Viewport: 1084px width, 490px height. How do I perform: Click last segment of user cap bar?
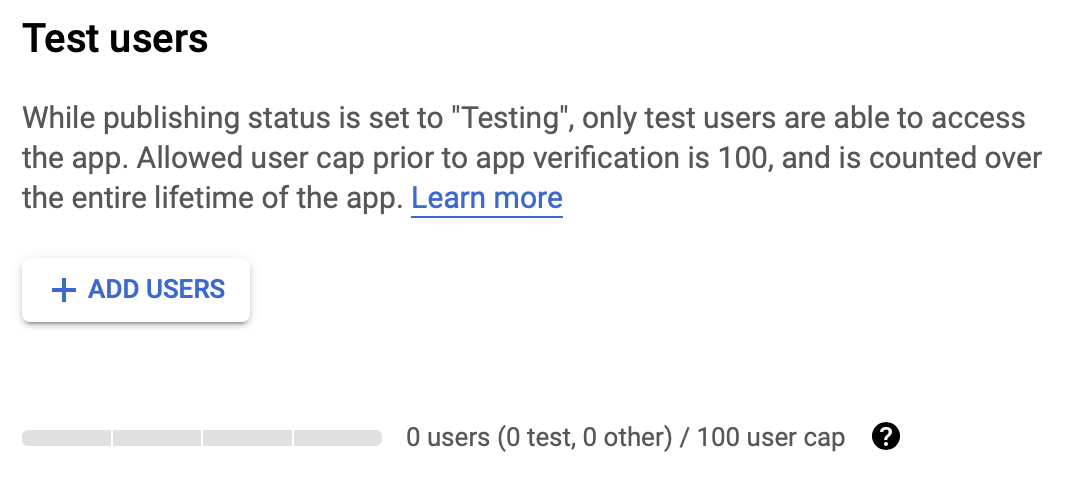tap(338, 437)
